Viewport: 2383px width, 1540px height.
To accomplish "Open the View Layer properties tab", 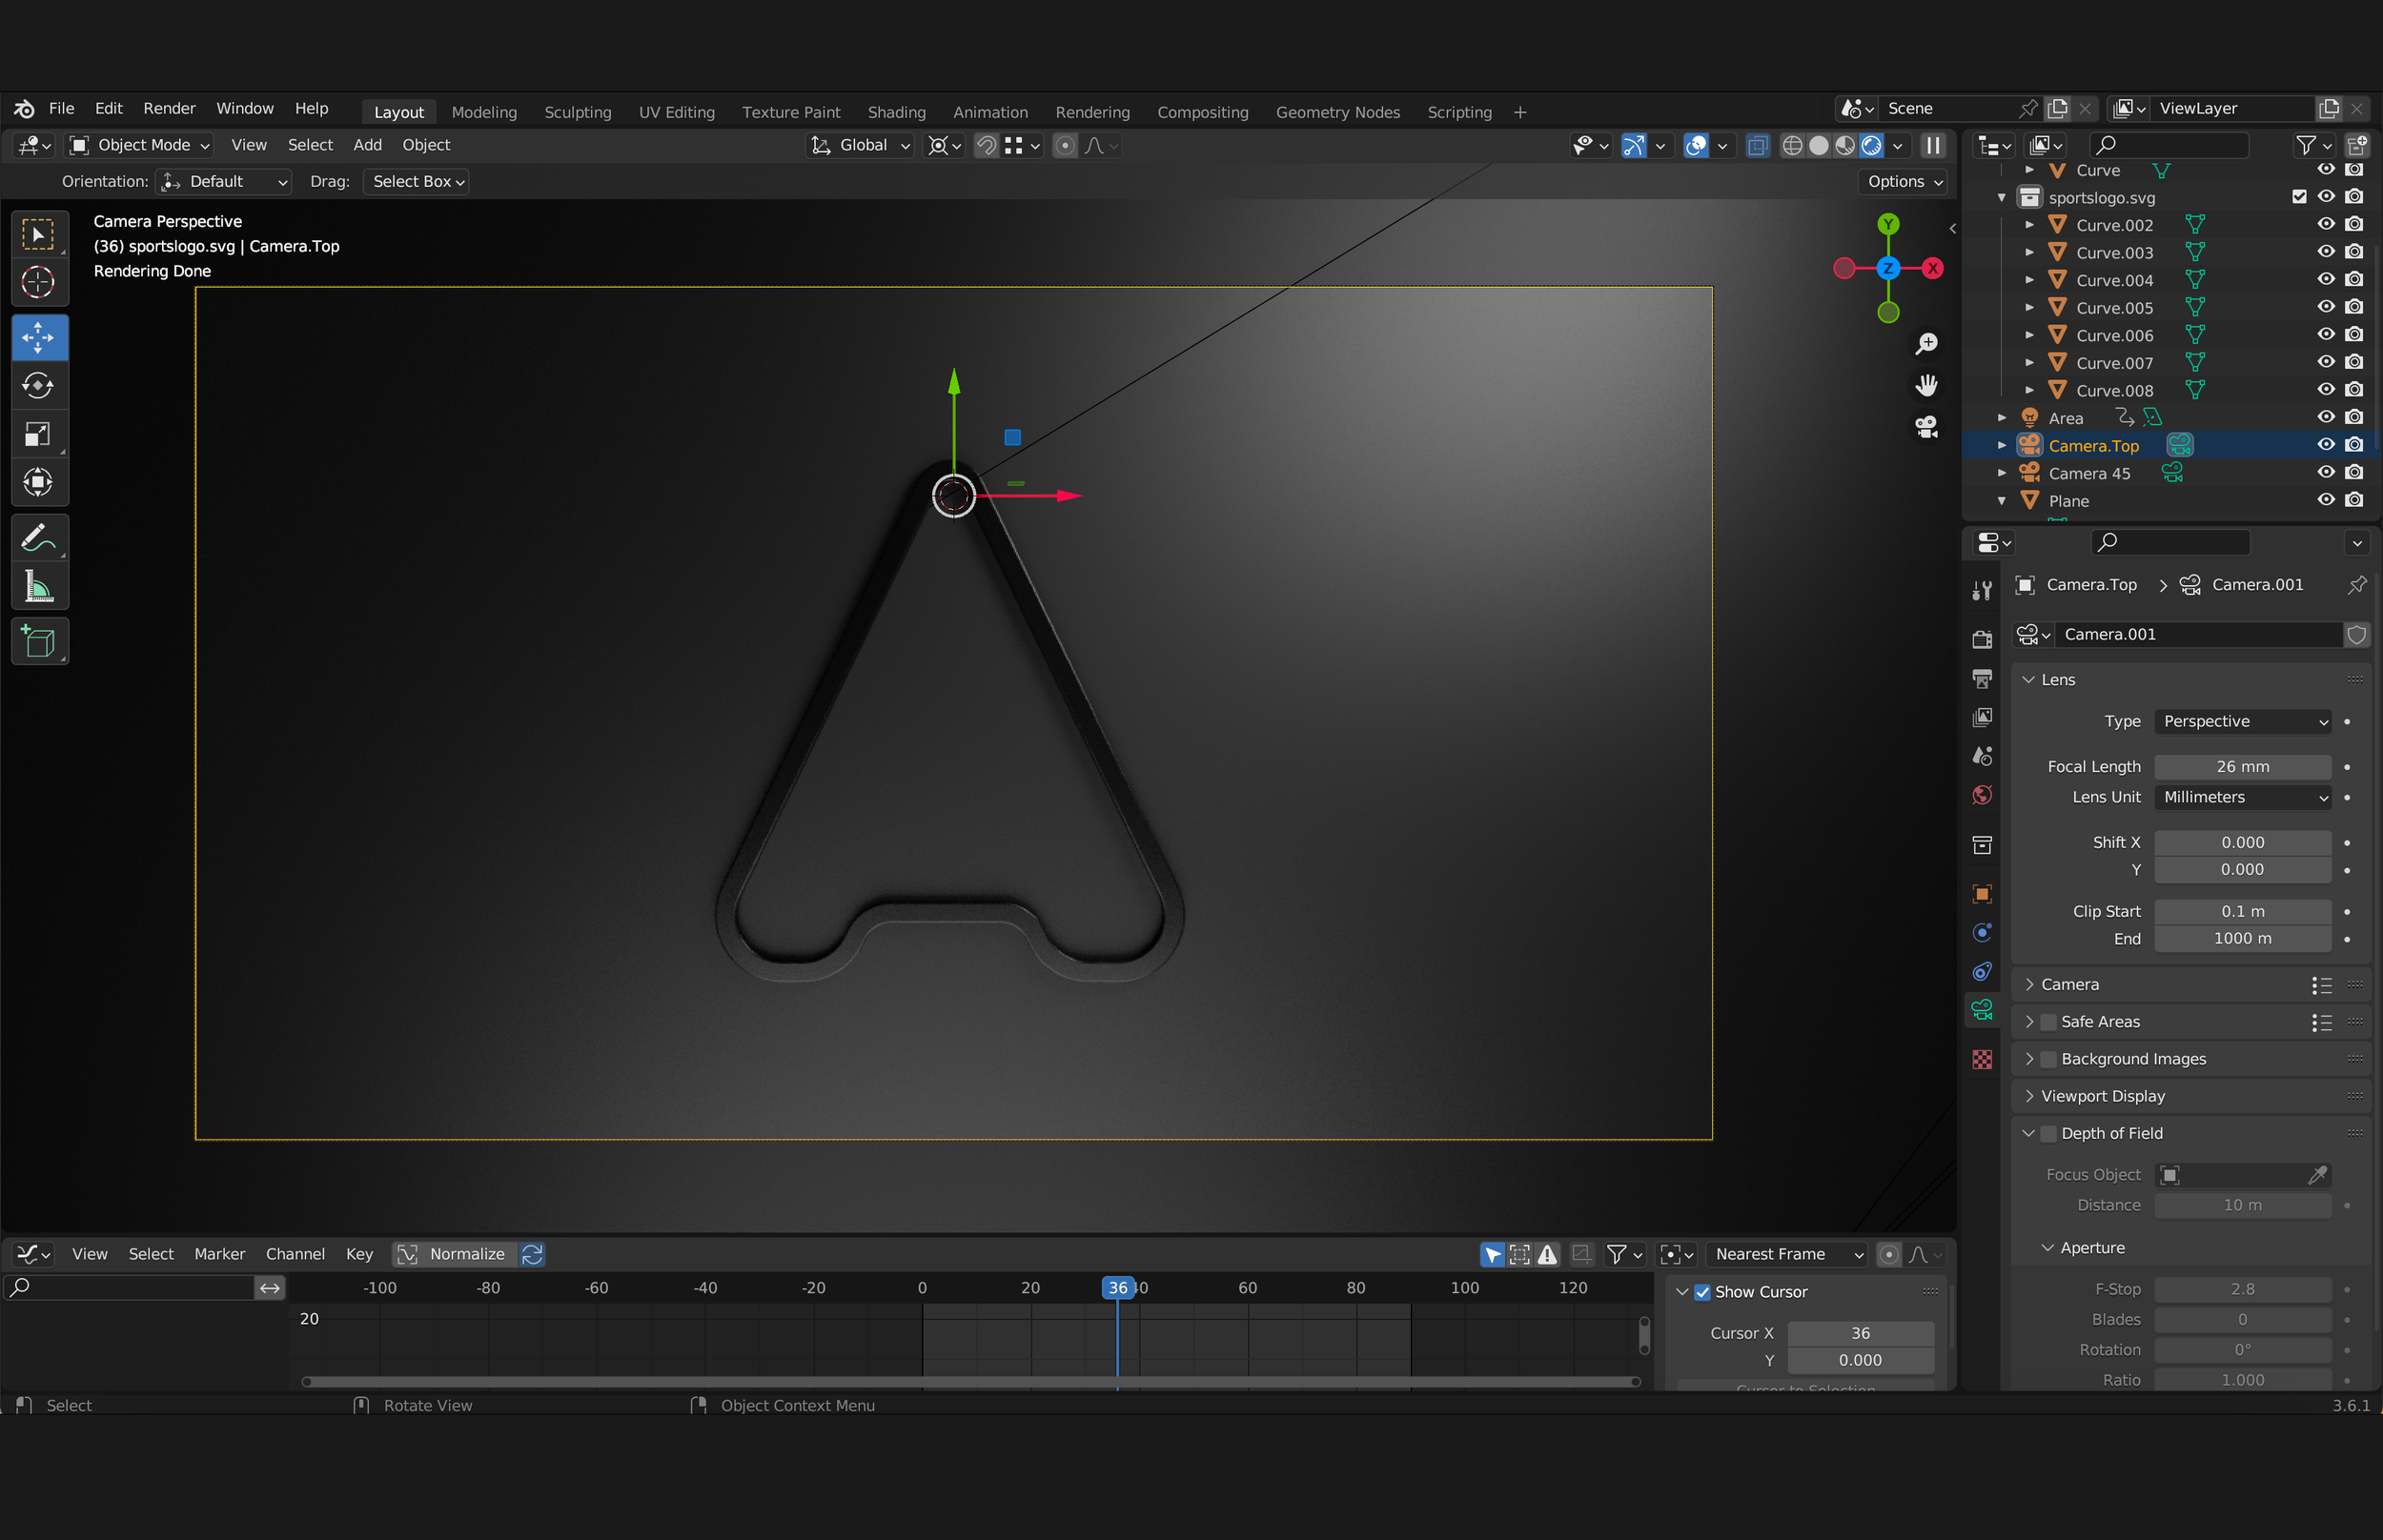I will click(1982, 718).
